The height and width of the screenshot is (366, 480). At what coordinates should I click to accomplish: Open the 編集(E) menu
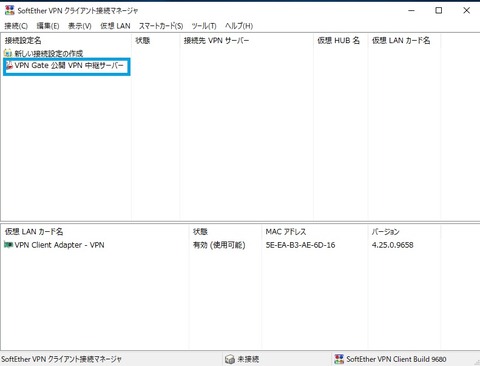coord(48,26)
